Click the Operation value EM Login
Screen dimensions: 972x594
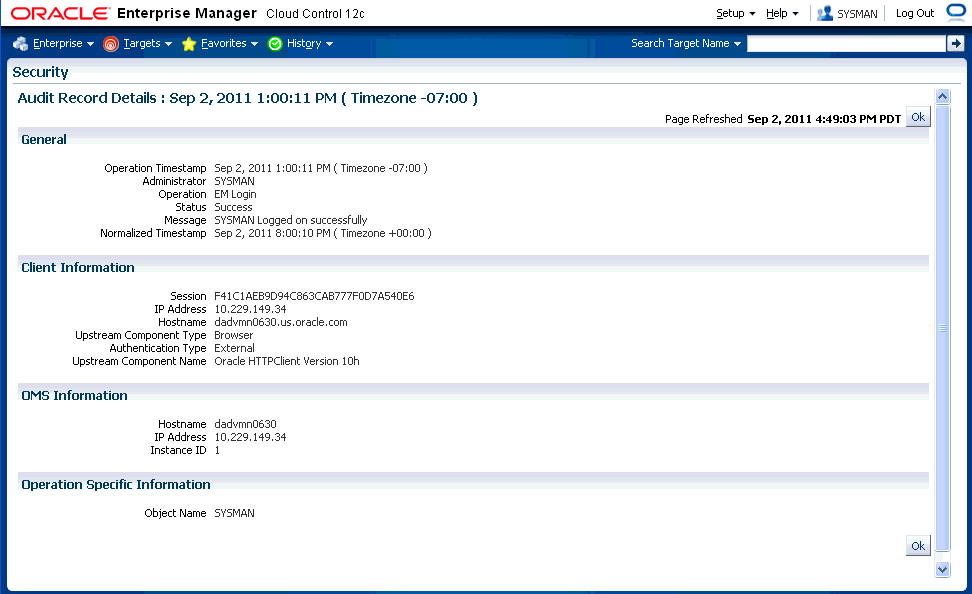coord(235,194)
